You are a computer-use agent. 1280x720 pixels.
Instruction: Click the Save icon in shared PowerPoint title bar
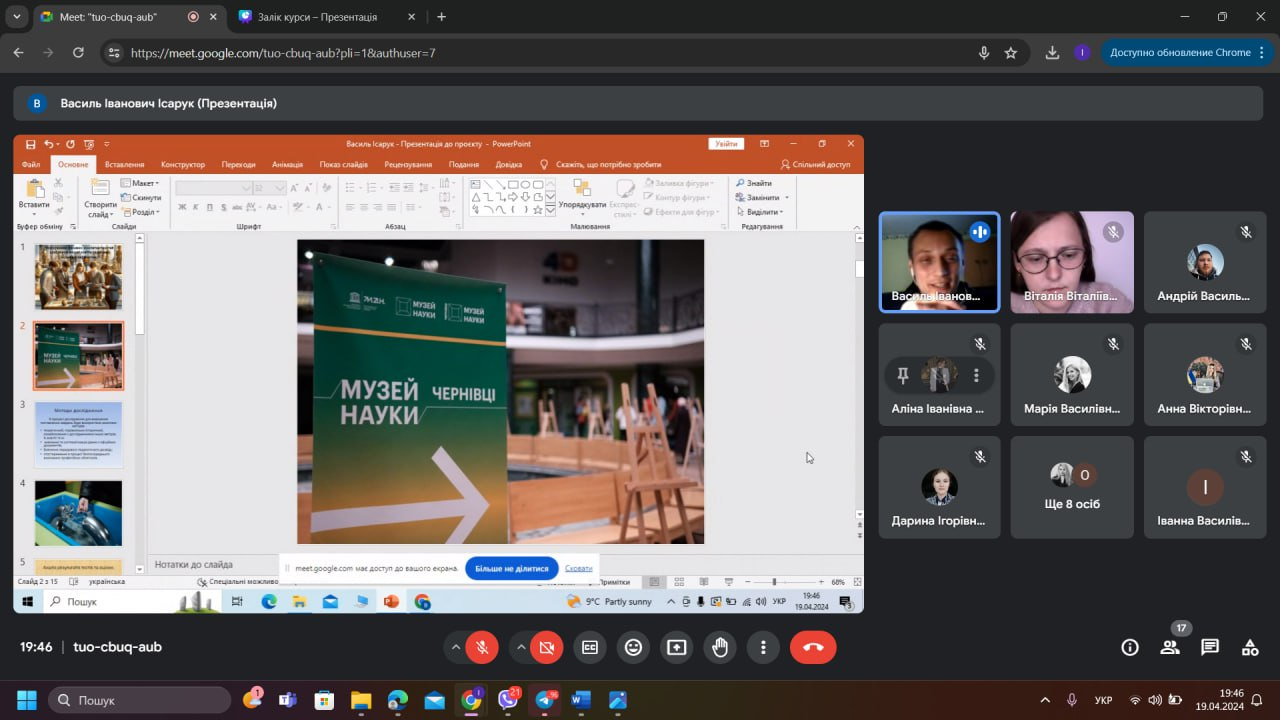click(30, 144)
